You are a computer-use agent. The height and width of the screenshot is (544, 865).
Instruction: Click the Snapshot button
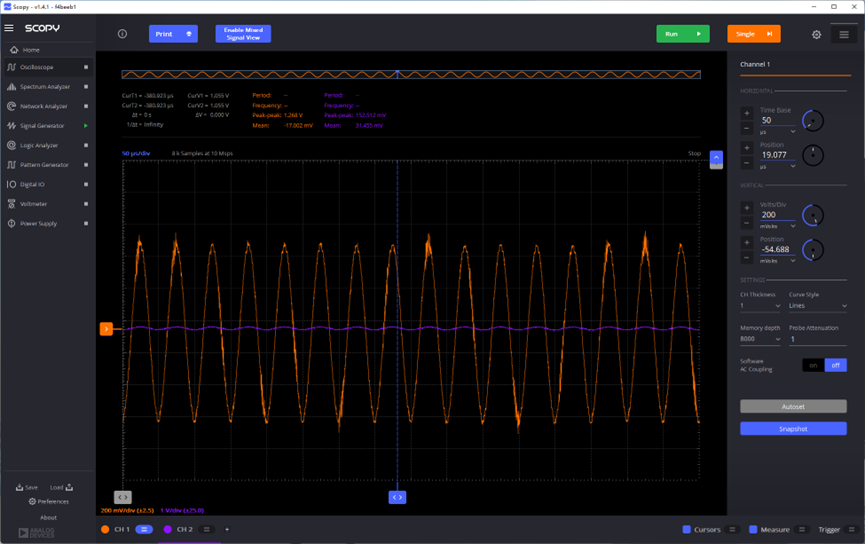(793, 429)
